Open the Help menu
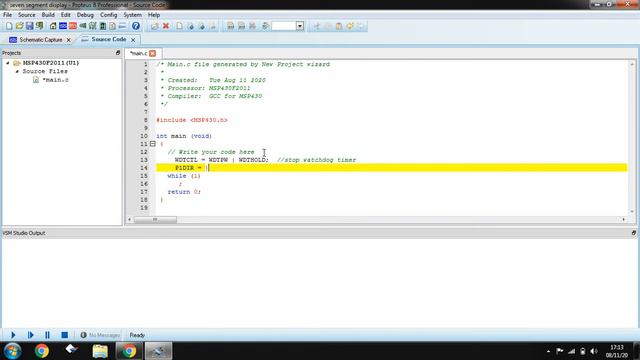Screen dimensions: 640x360 coord(153,15)
